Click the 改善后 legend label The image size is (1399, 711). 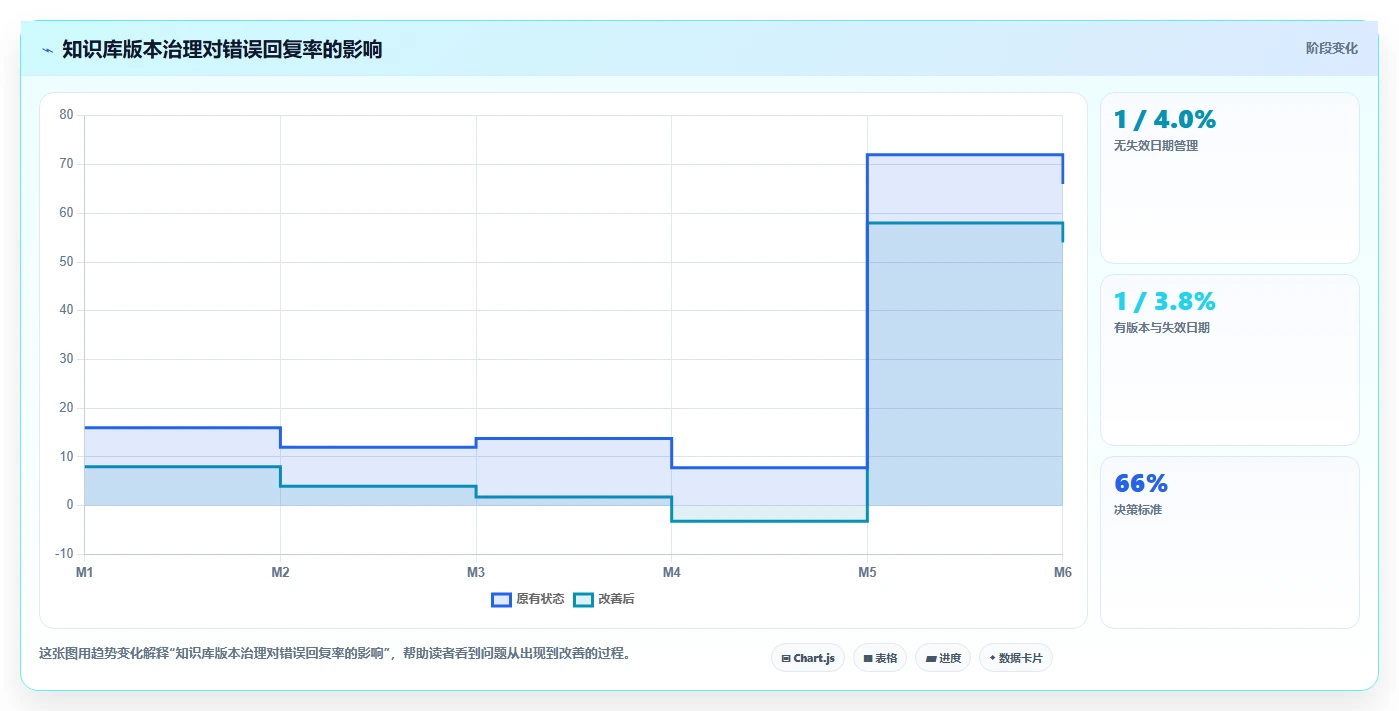[616, 599]
